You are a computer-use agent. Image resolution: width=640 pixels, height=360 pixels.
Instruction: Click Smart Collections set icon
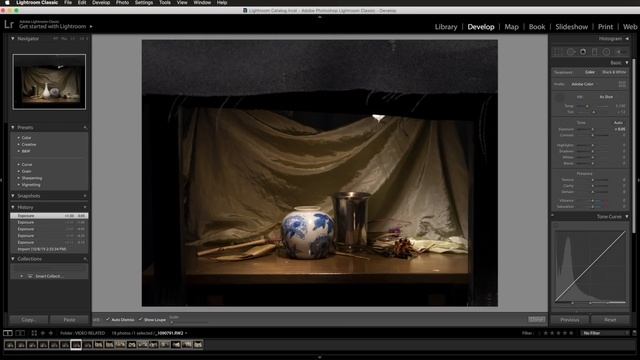pos(30,276)
